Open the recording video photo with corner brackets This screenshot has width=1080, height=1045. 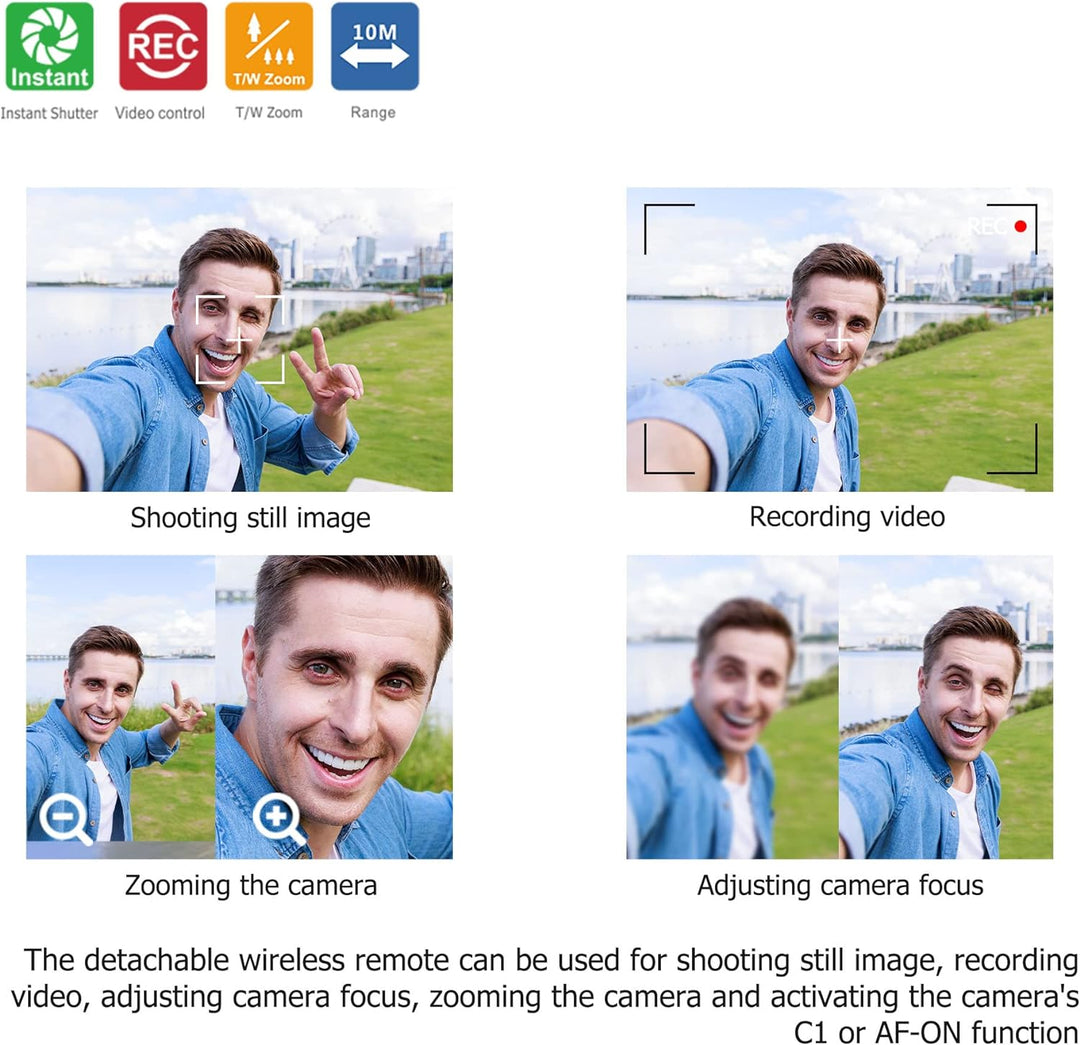(x=839, y=339)
